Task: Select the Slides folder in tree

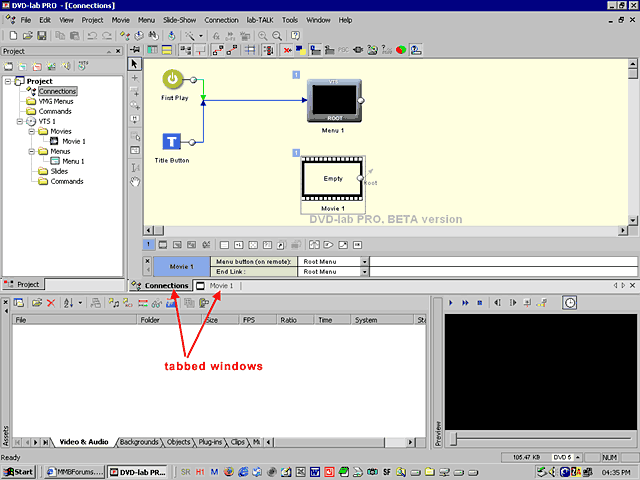Action: [59, 171]
